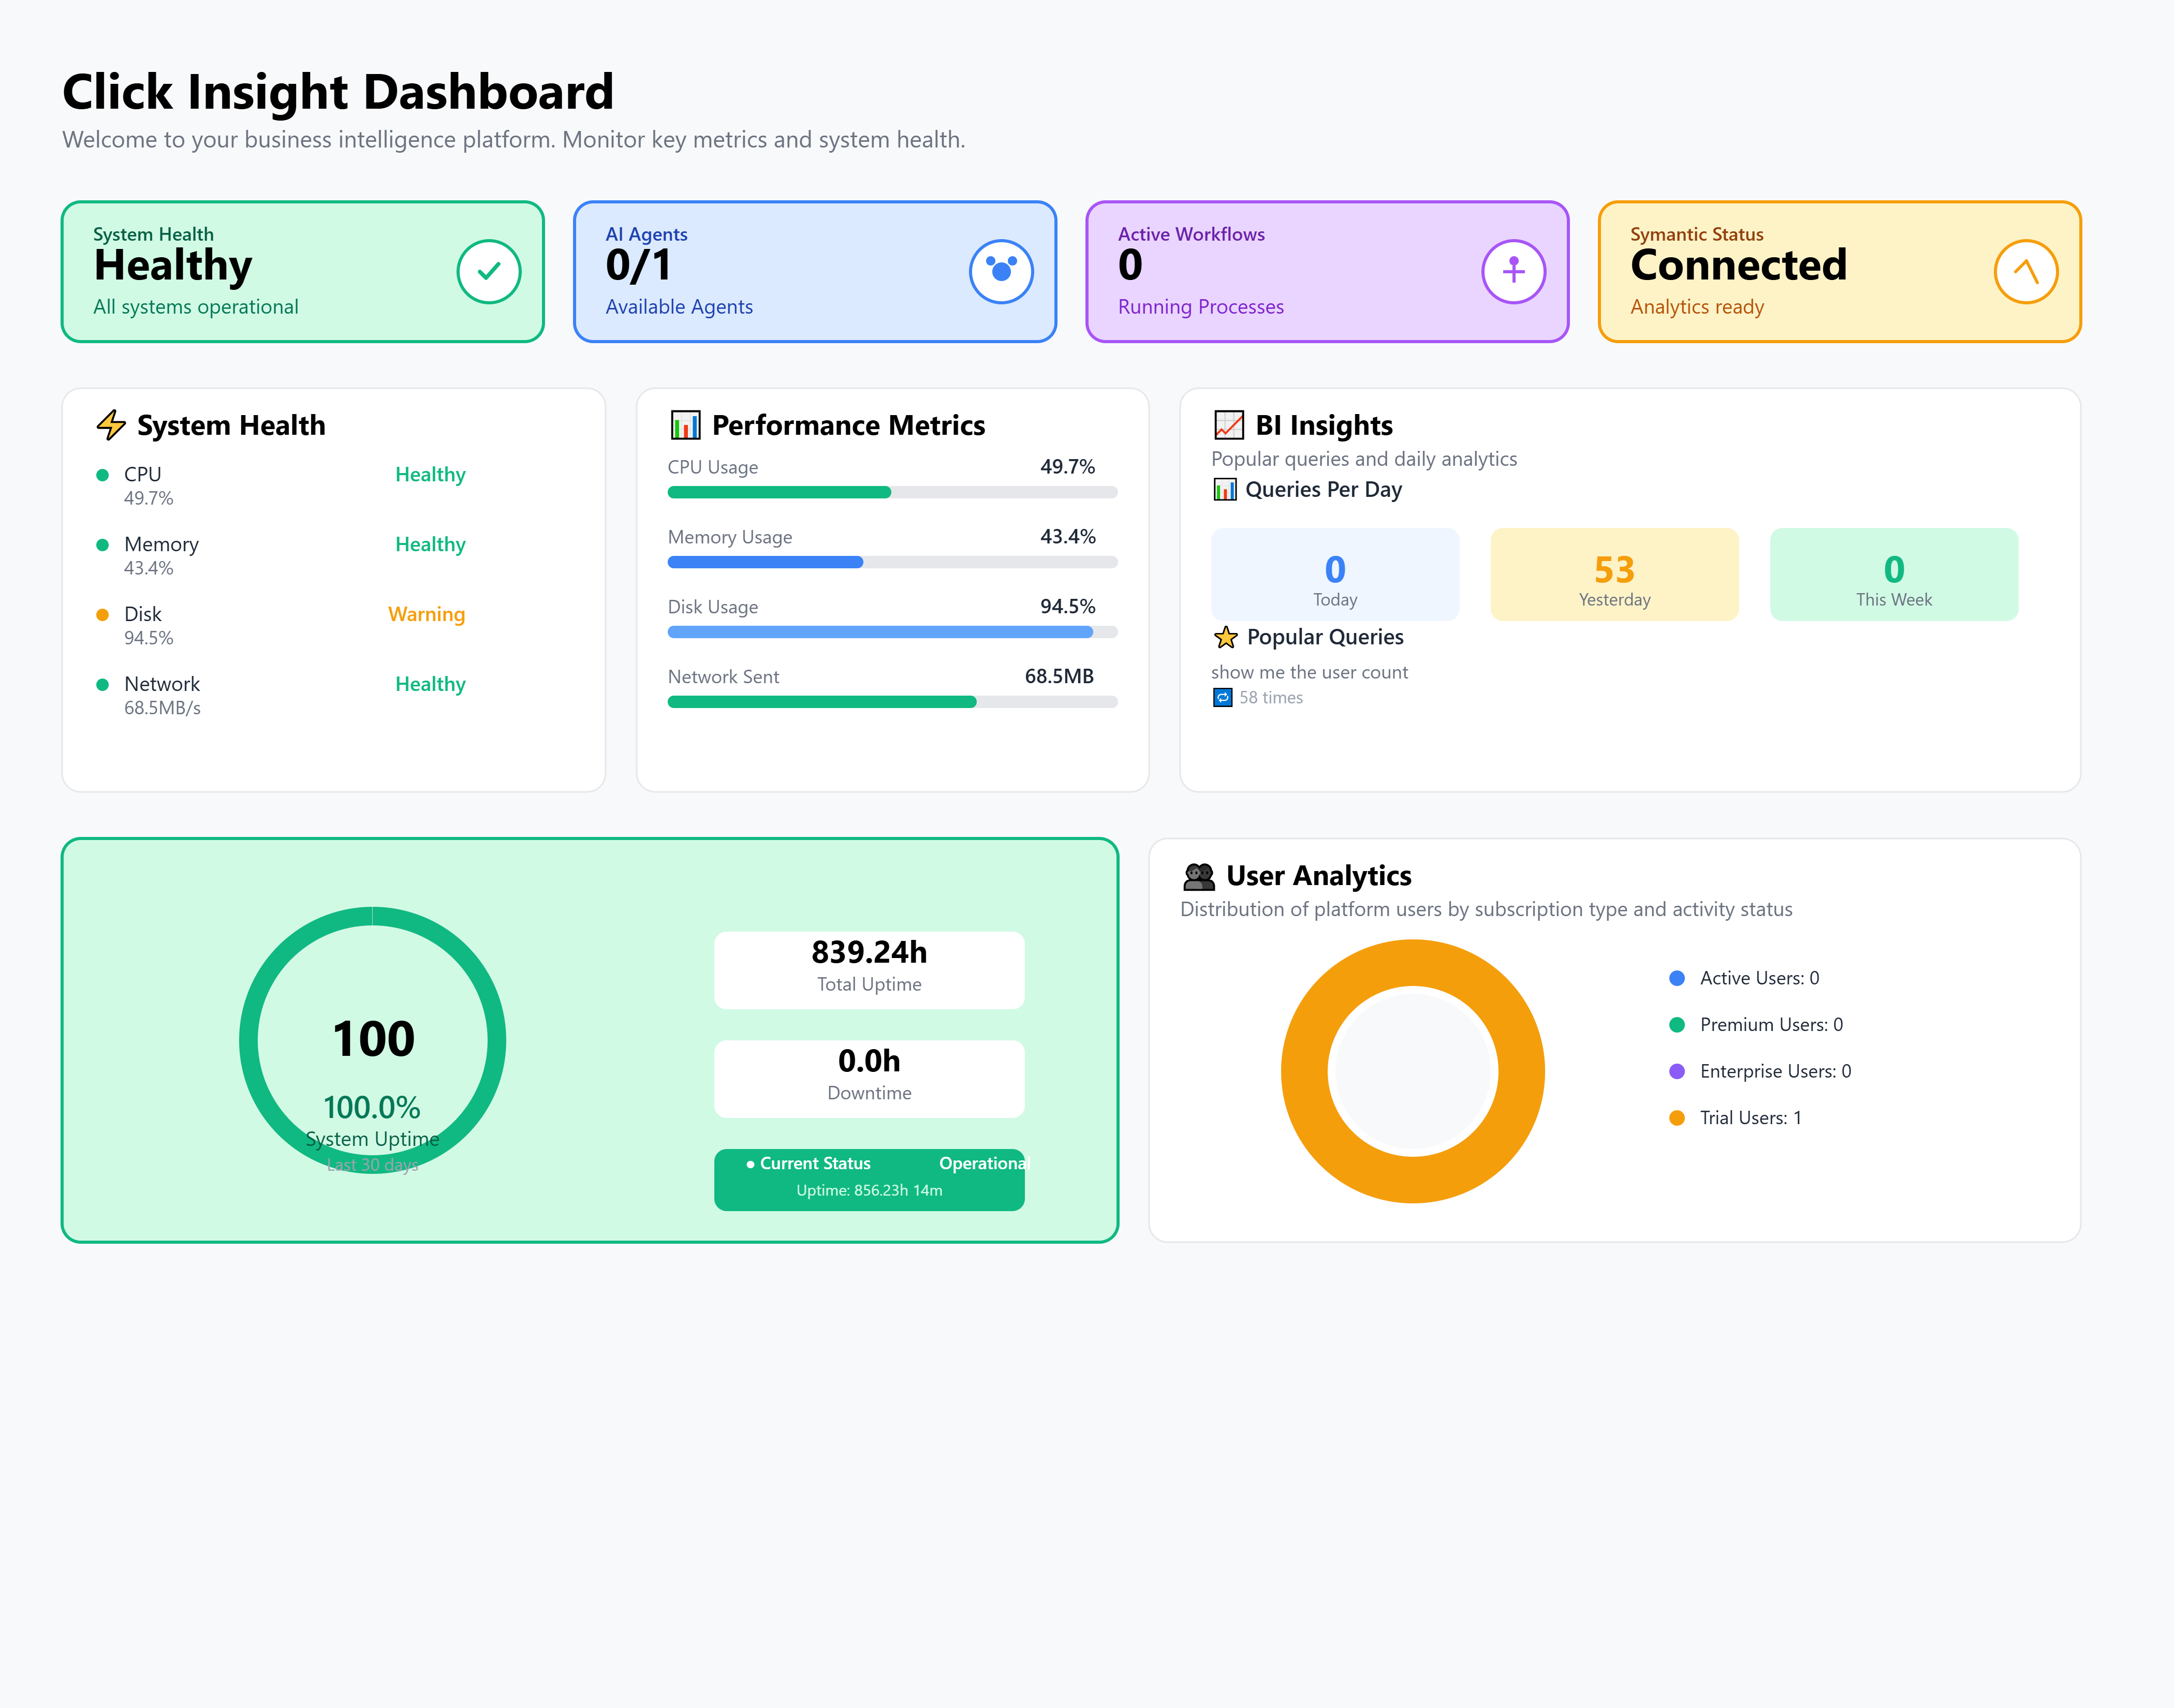Click the star icon beside Popular Queries
The width and height of the screenshot is (2174, 1708).
[x=1225, y=637]
